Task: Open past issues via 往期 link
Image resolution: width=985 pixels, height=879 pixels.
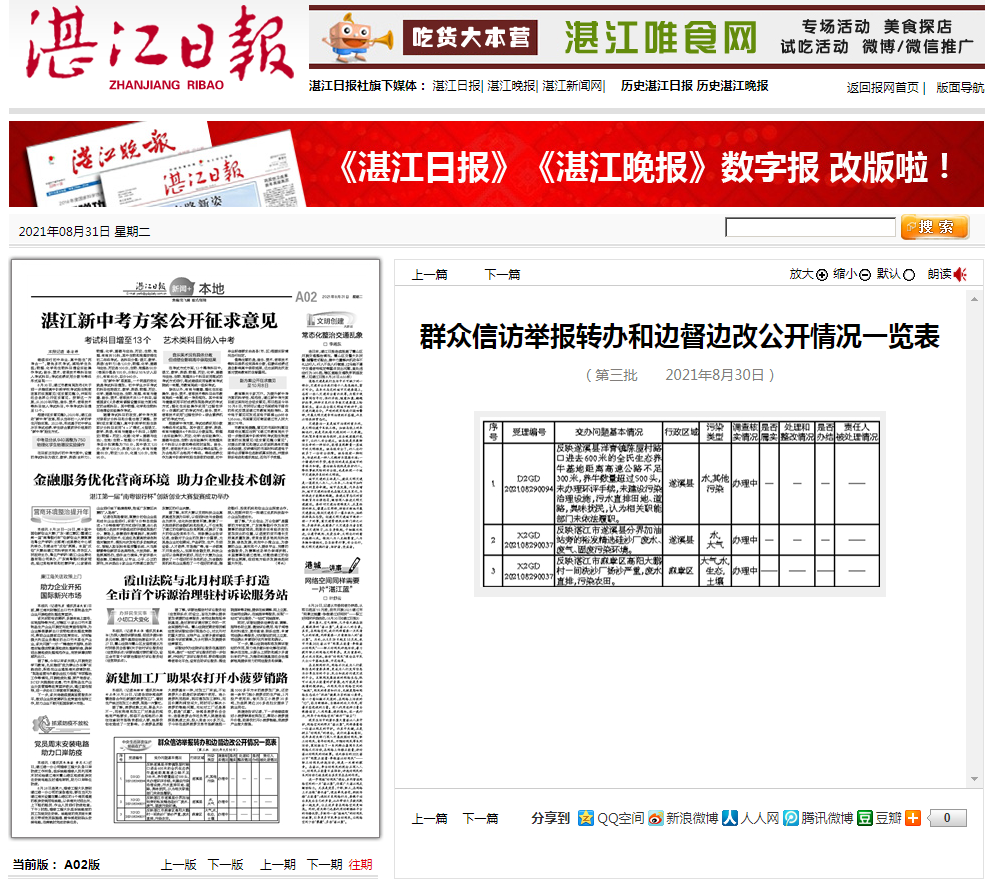Action: (x=360, y=865)
